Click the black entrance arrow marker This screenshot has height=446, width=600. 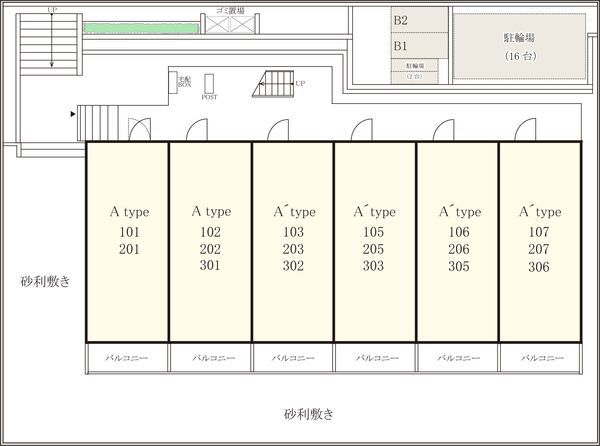coord(72,115)
